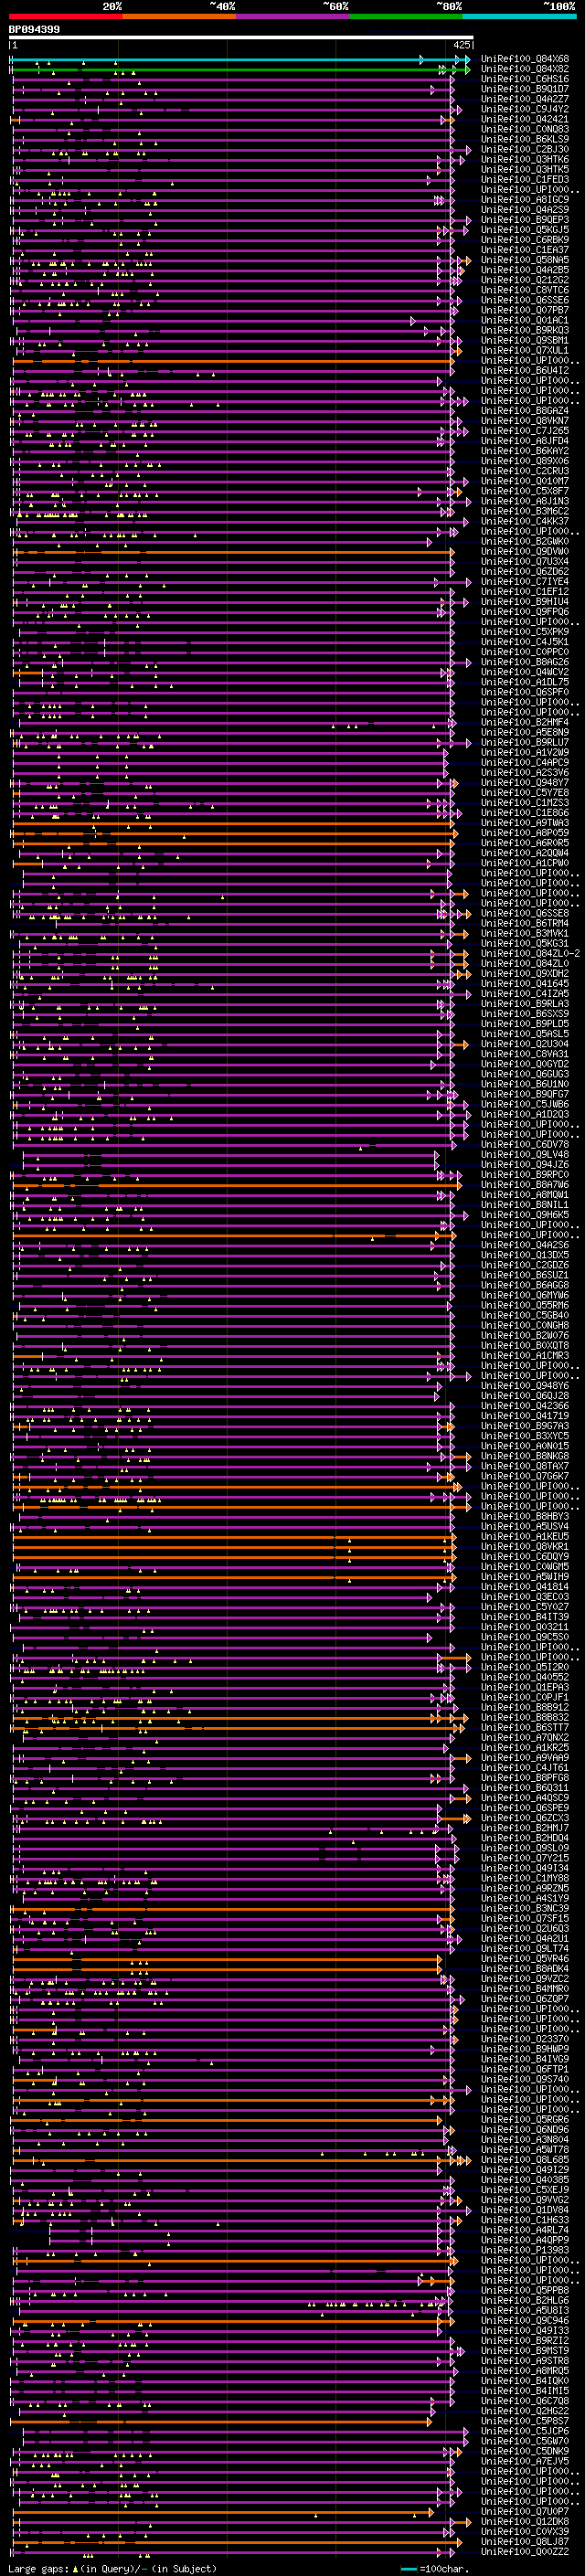This screenshot has height=2576, width=585.
Task: Open the BP094399 query title
Action: pyautogui.click(x=34, y=29)
